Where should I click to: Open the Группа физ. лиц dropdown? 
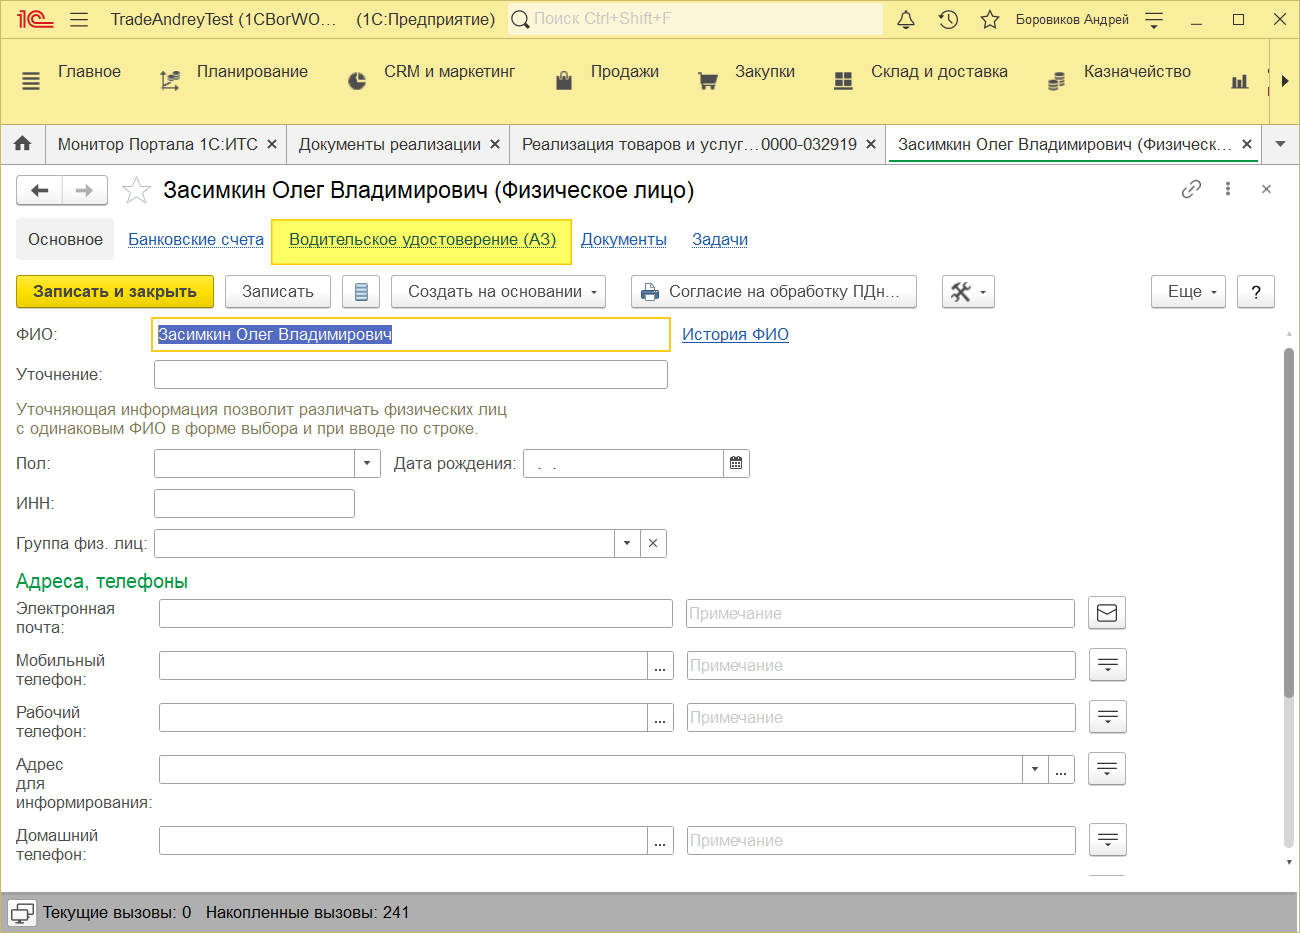627,543
